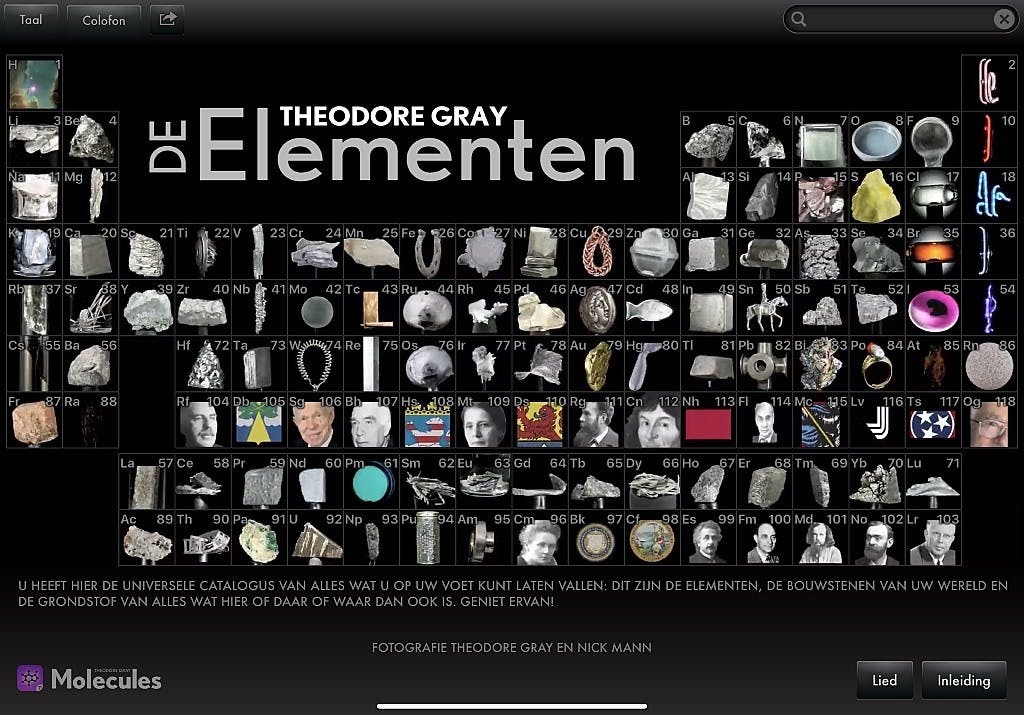Screen dimensions: 1024x715
Task: Open the Mercury (Hg 80) tile
Action: point(652,364)
